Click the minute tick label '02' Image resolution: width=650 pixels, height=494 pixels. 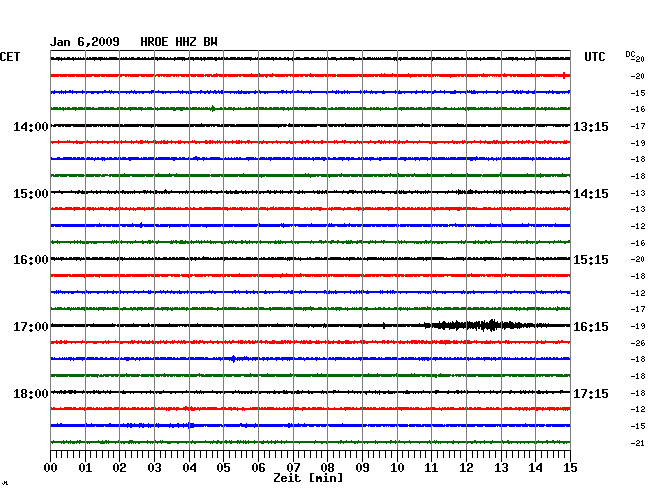[x=119, y=467]
